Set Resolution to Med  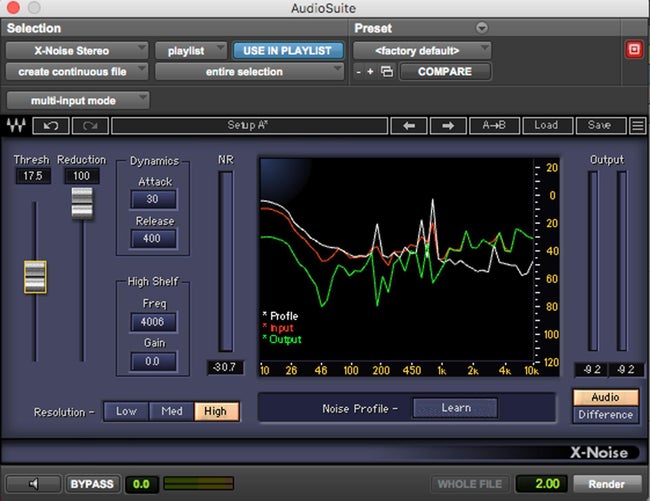(172, 411)
